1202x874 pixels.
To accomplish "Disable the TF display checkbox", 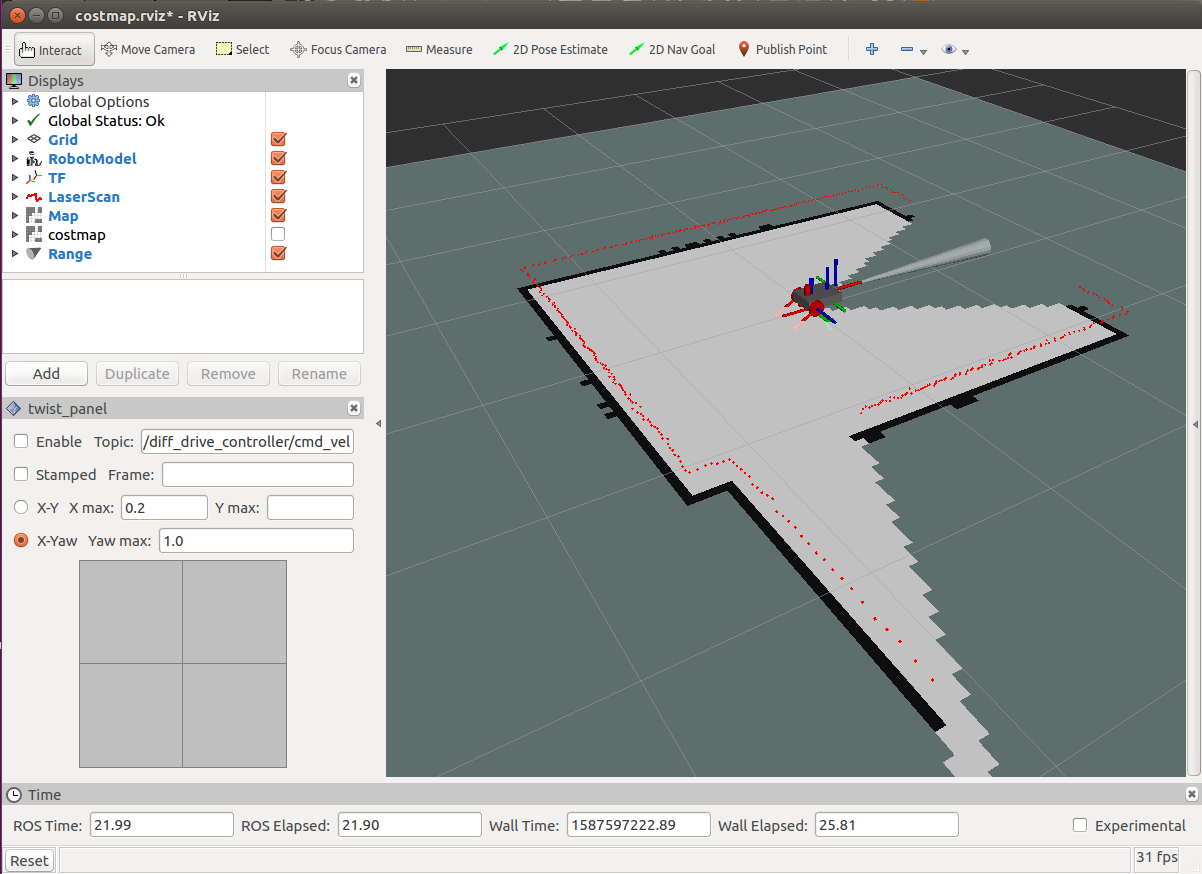I will (x=279, y=177).
